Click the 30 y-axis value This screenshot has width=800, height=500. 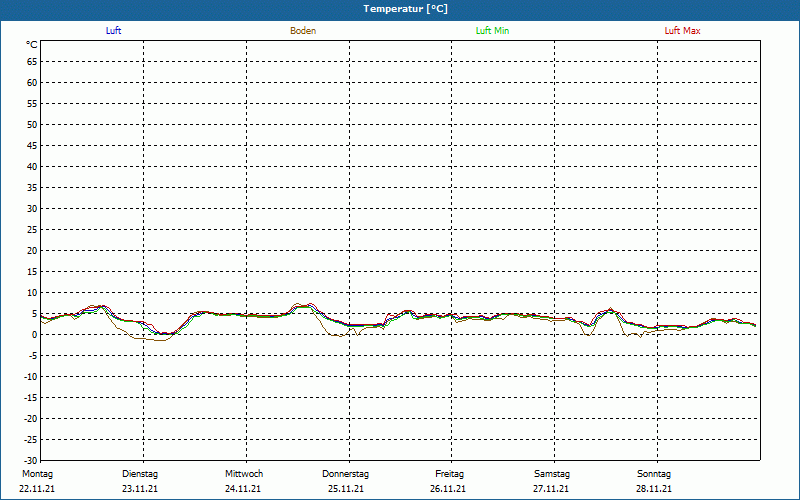coord(32,209)
